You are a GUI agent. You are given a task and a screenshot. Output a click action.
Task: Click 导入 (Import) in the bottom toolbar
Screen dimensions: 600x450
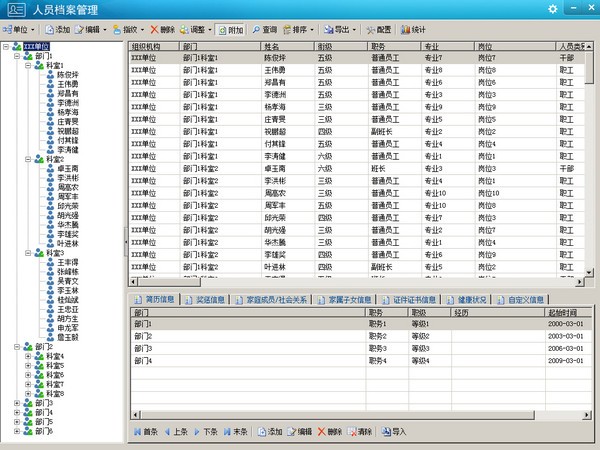pyautogui.click(x=393, y=432)
